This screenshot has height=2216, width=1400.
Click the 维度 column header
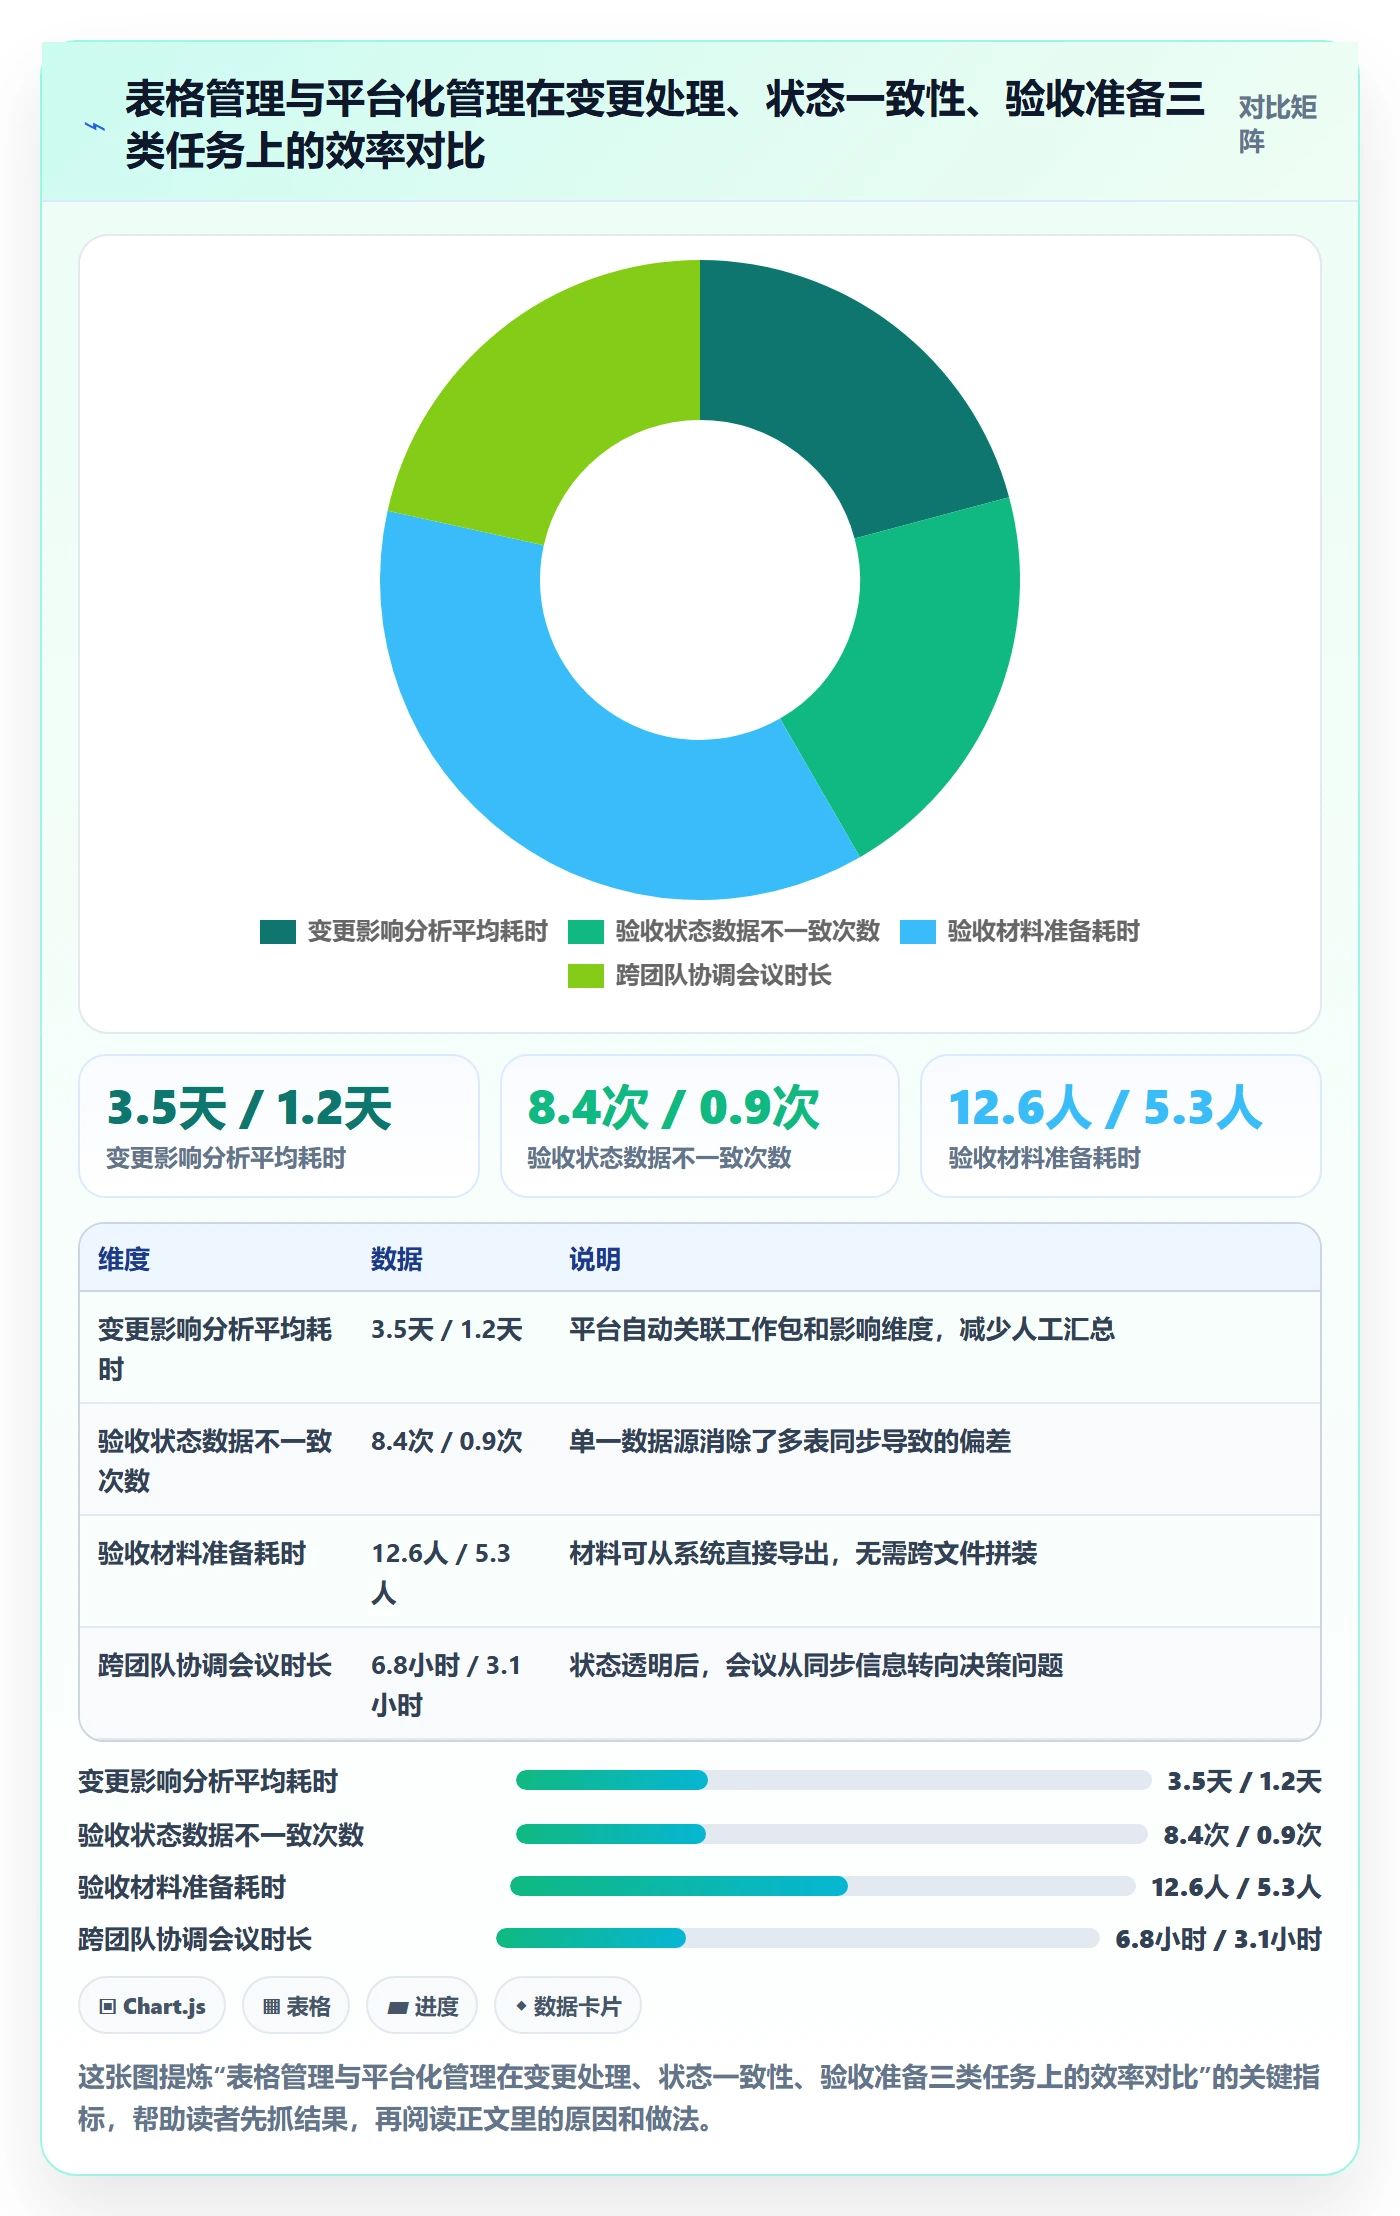(x=124, y=1259)
